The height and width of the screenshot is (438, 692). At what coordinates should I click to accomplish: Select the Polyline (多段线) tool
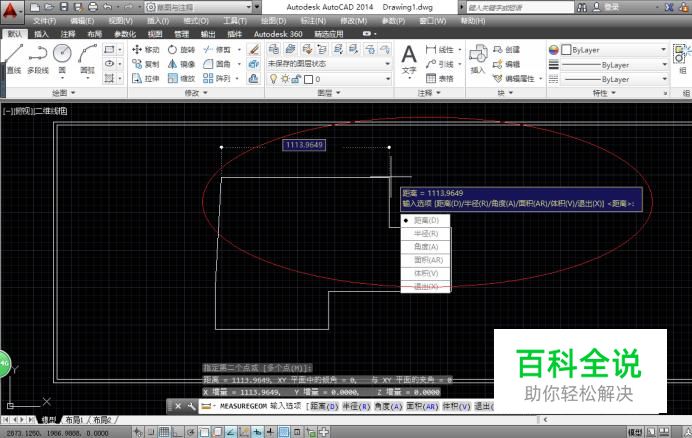[x=38, y=59]
